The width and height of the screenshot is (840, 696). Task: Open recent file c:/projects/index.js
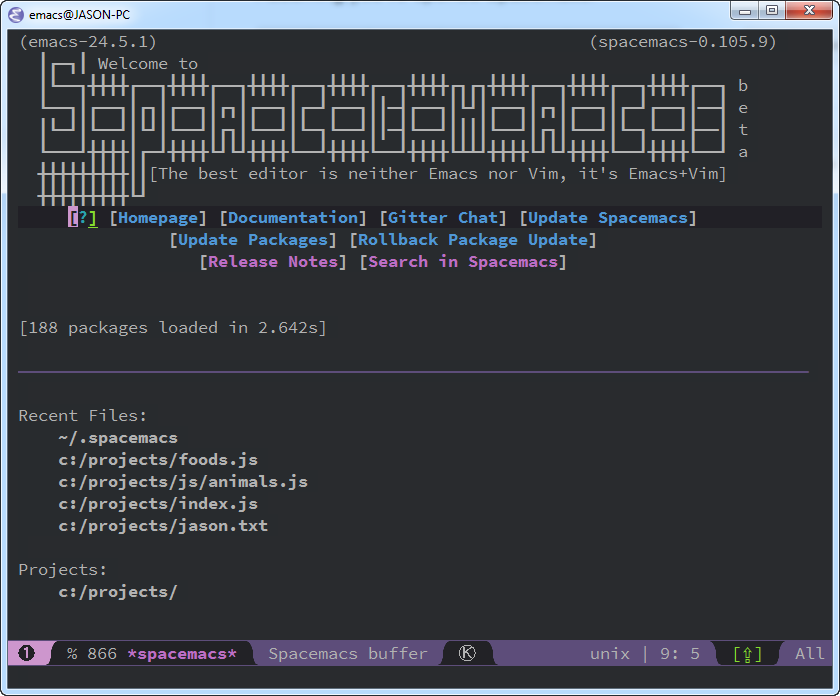(158, 504)
